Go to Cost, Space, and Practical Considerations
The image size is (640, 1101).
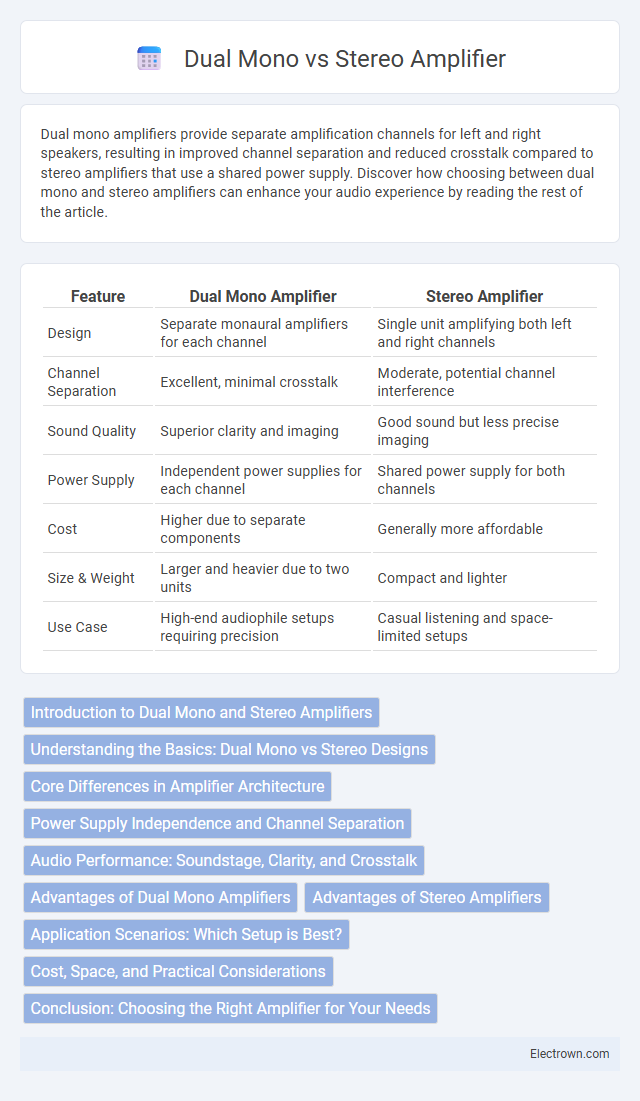[x=178, y=971]
